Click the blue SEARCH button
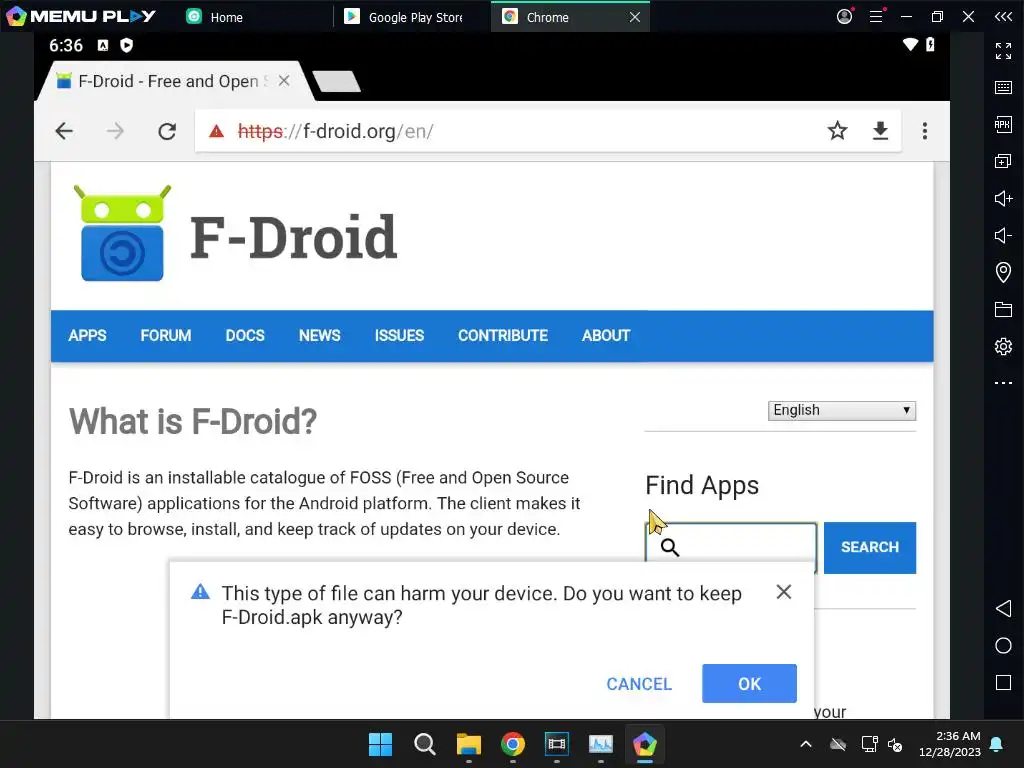This screenshot has height=768, width=1024. tap(870, 547)
